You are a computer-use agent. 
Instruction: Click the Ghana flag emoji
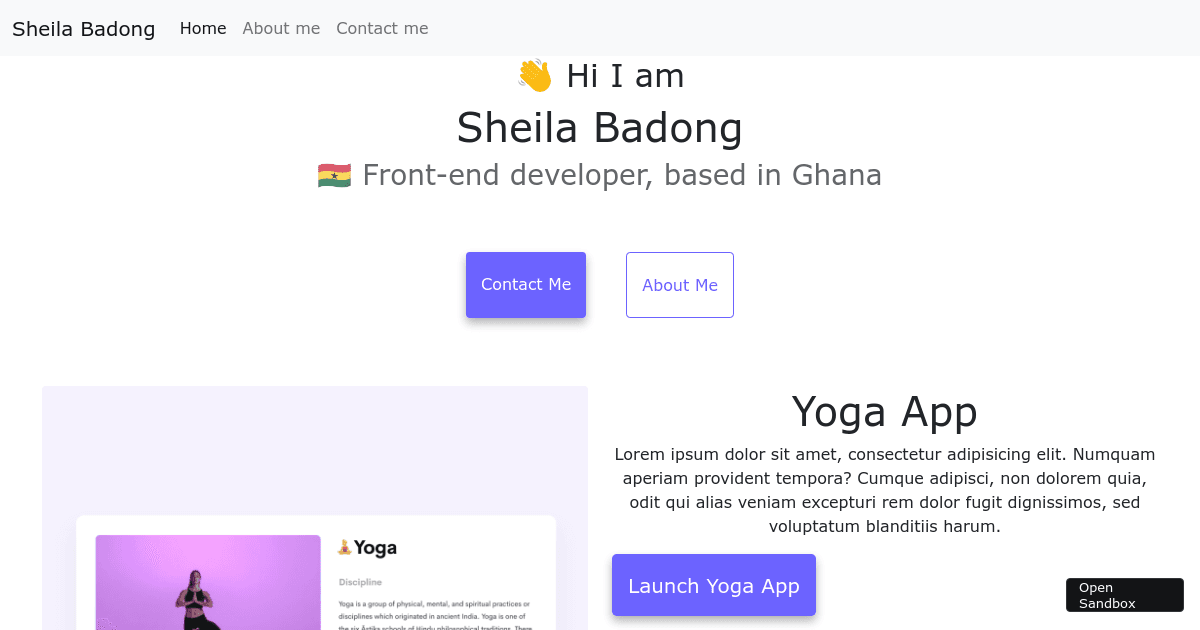pos(333,174)
